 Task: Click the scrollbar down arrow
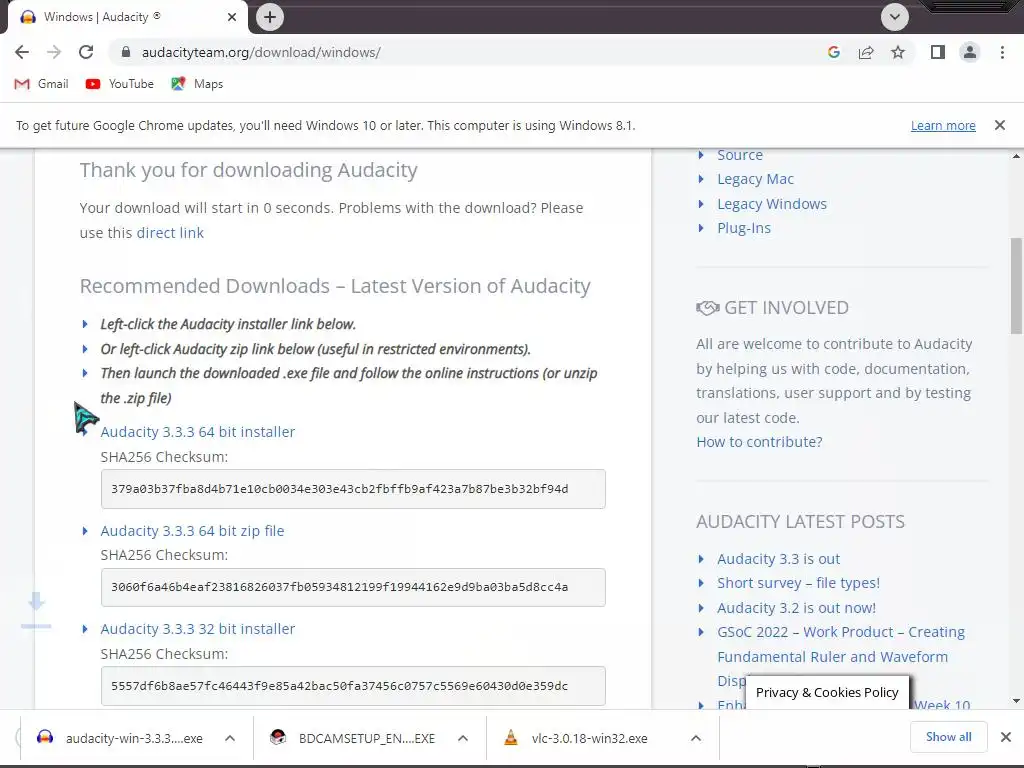(1016, 701)
